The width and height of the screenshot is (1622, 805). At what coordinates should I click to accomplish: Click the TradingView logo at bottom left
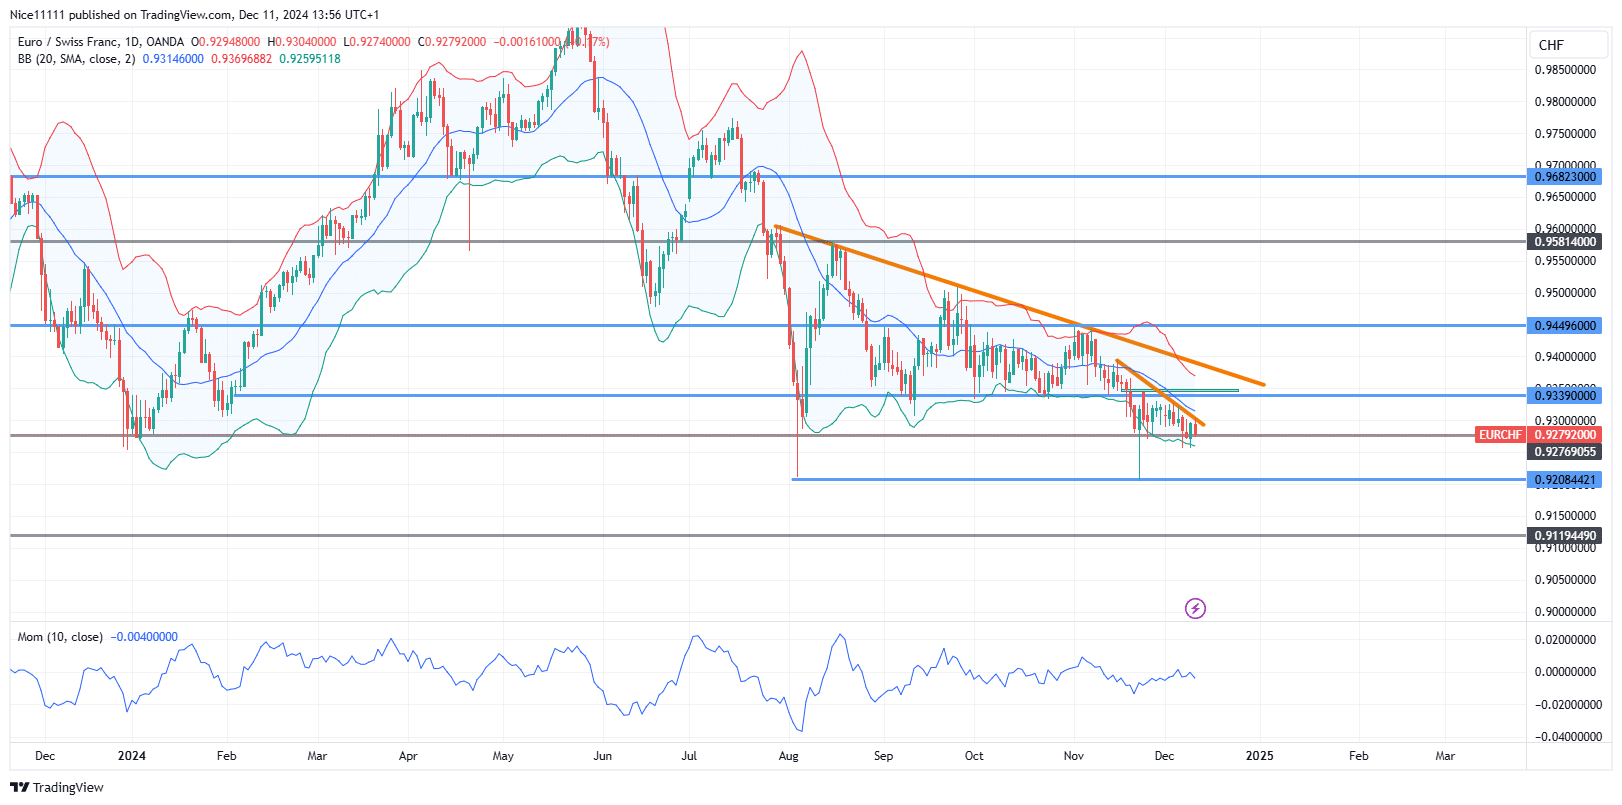[x=57, y=787]
